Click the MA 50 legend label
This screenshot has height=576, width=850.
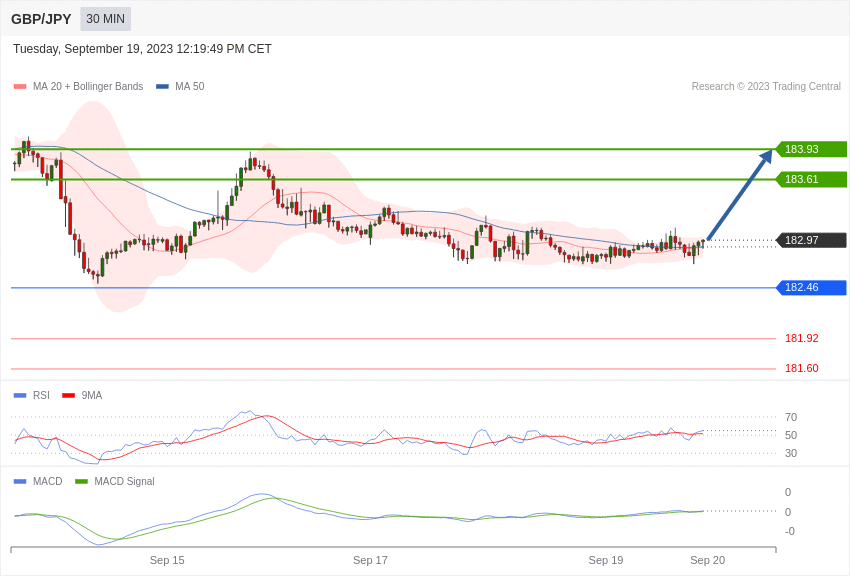190,86
